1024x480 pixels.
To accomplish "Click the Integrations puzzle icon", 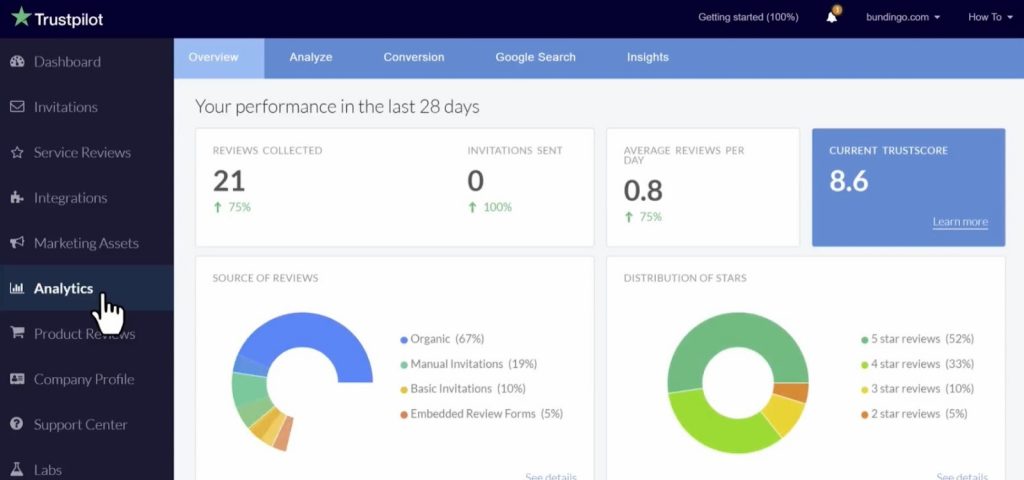I will click(17, 197).
